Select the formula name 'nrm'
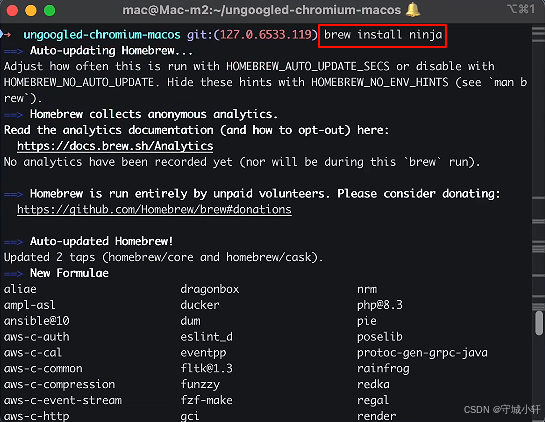545x422 pixels. [x=367, y=289]
